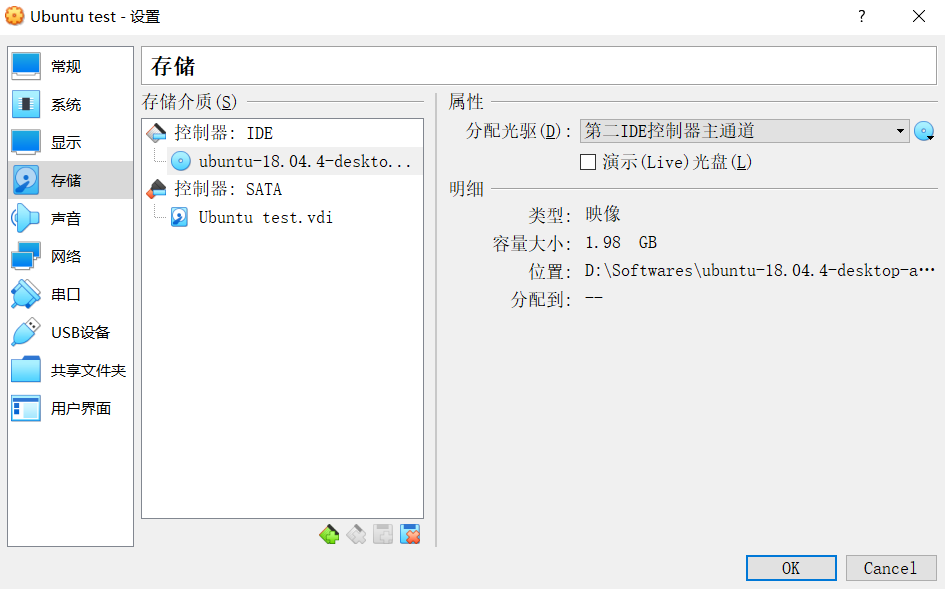Open the 常规 (General) settings category

point(71,66)
